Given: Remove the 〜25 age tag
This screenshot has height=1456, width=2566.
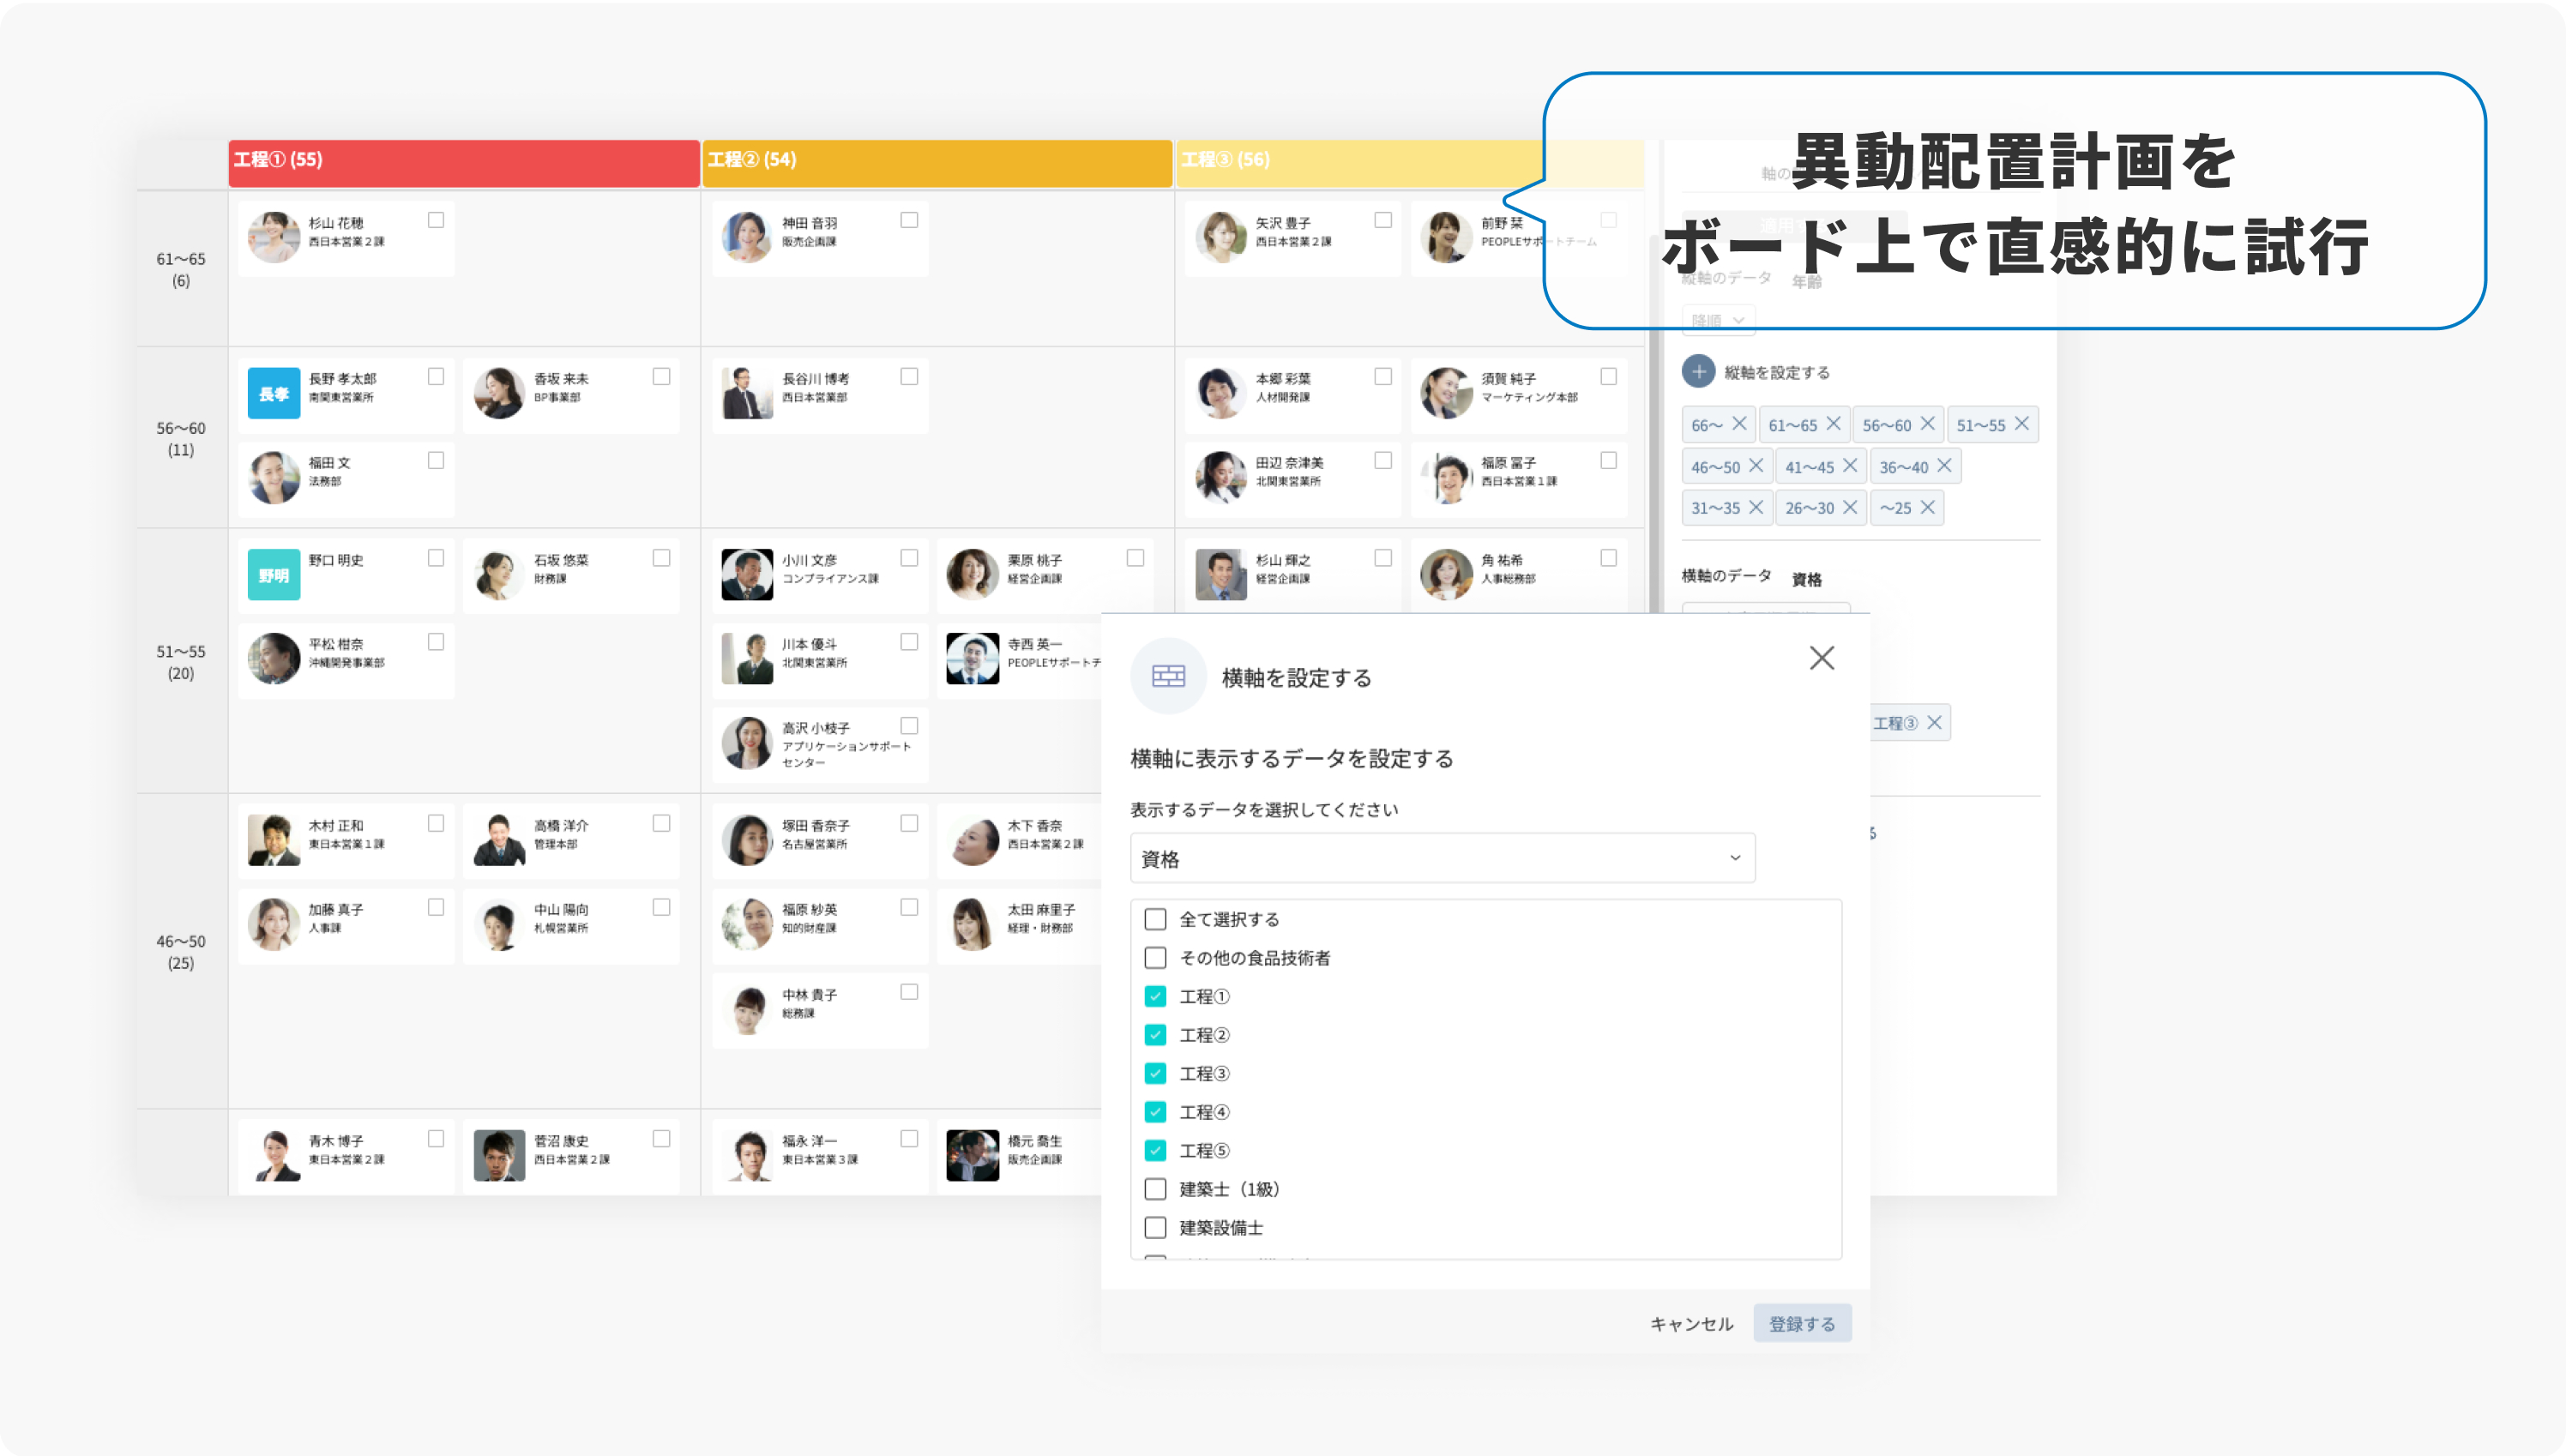Looking at the screenshot, I should click(1927, 507).
